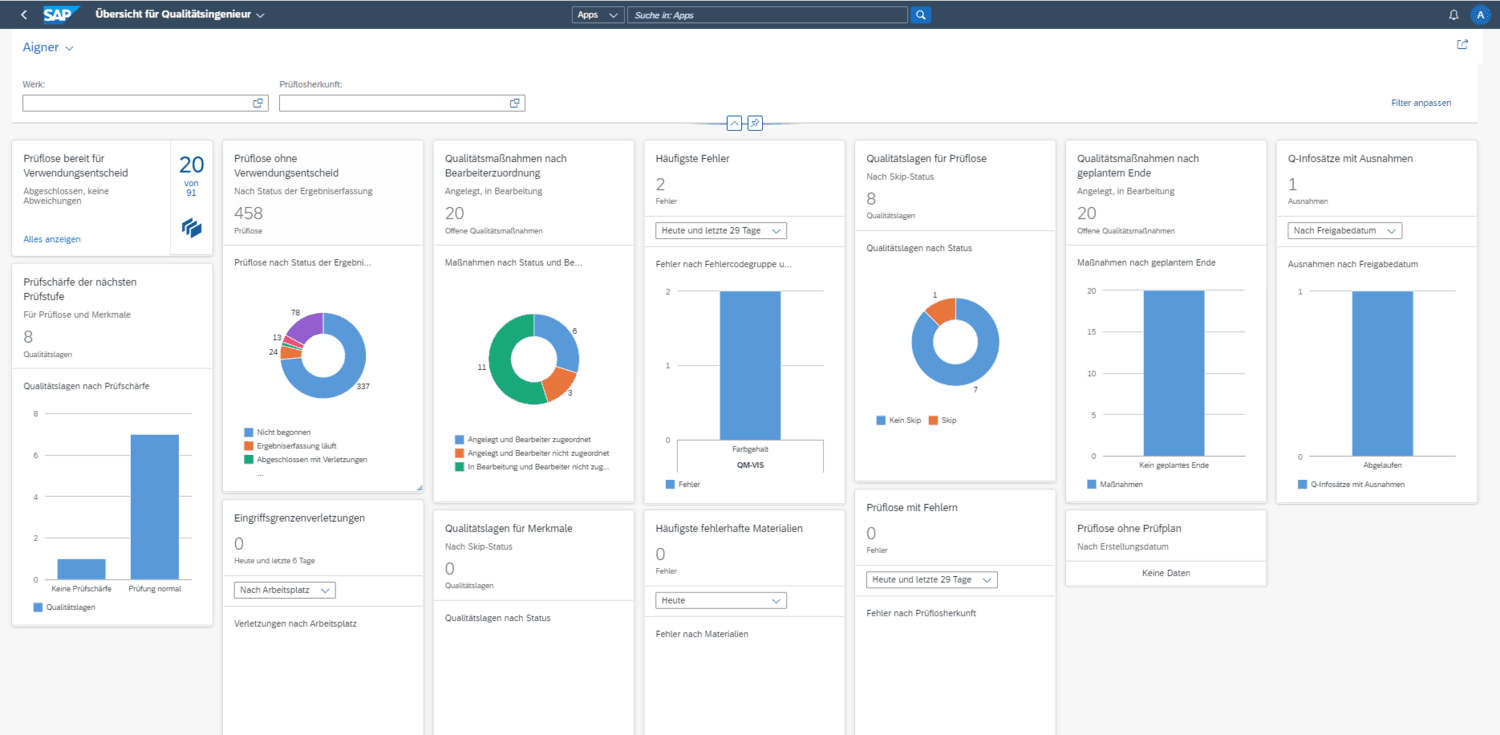
Task: Open Übersicht für Qualitätsingenieur title menu
Action: tap(180, 15)
